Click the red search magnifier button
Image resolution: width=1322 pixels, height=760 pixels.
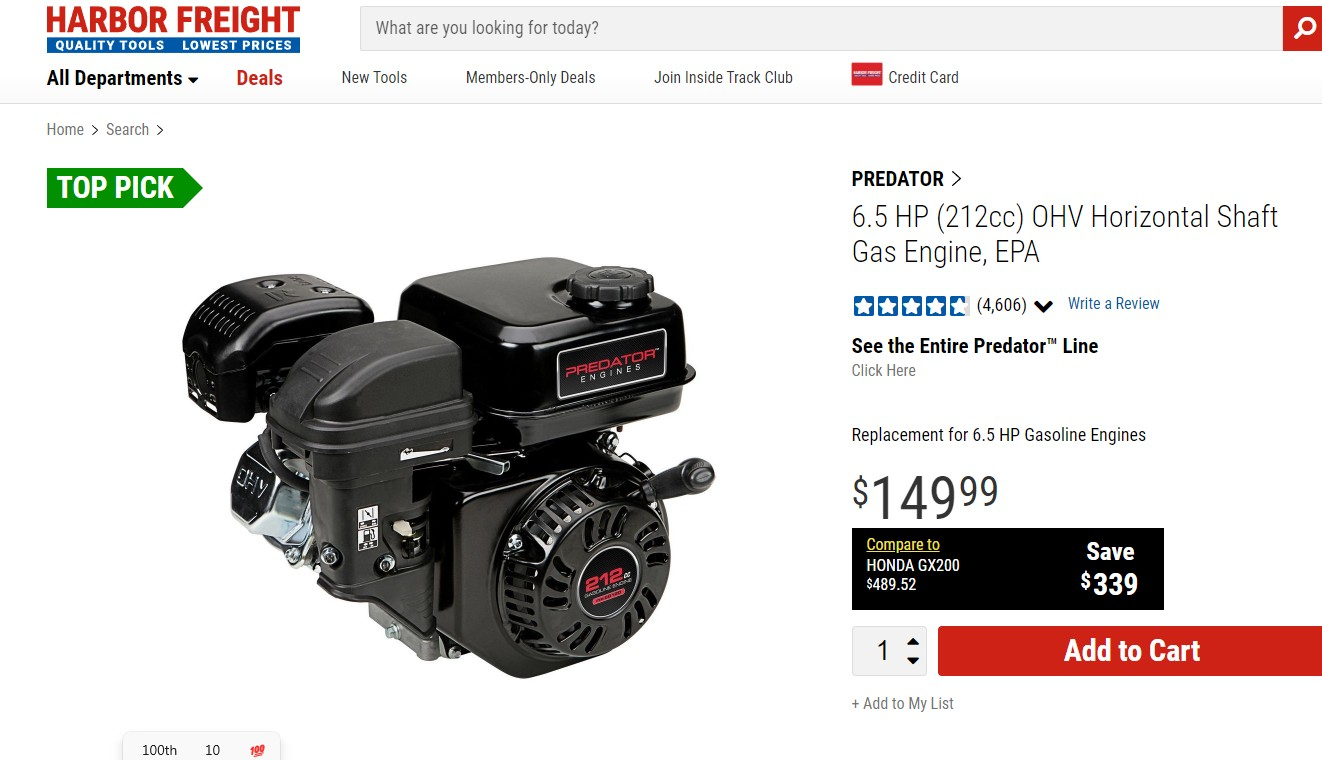[1302, 28]
